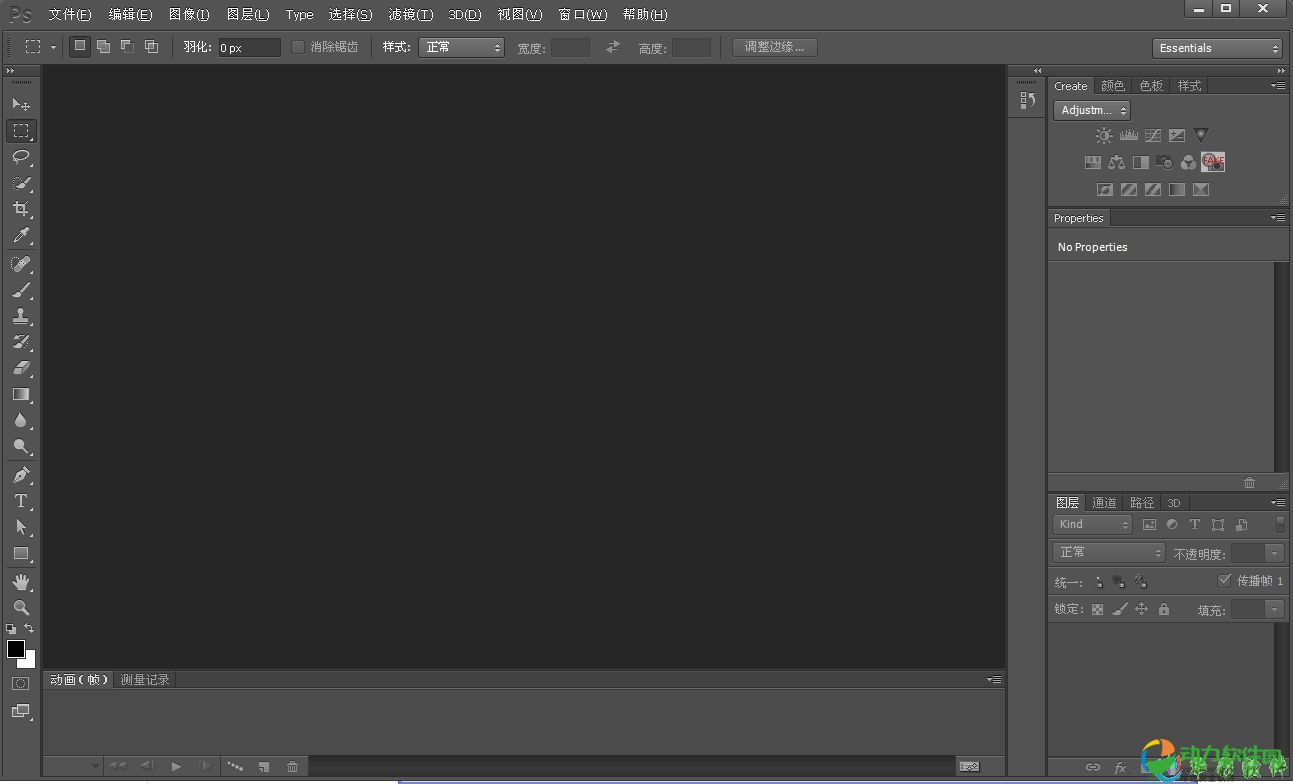Select the Brush tool
Screen dimensions: 1293x784
point(20,290)
